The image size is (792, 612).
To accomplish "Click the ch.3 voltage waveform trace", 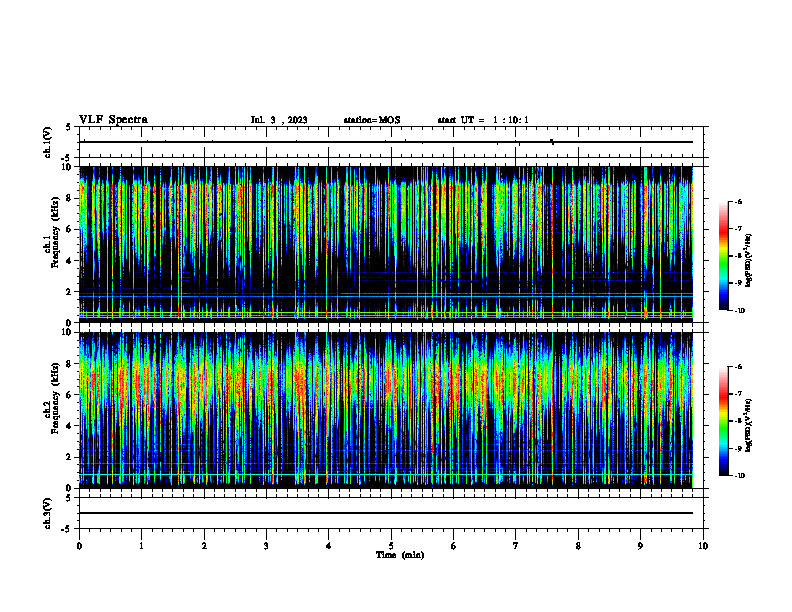I will tap(386, 513).
